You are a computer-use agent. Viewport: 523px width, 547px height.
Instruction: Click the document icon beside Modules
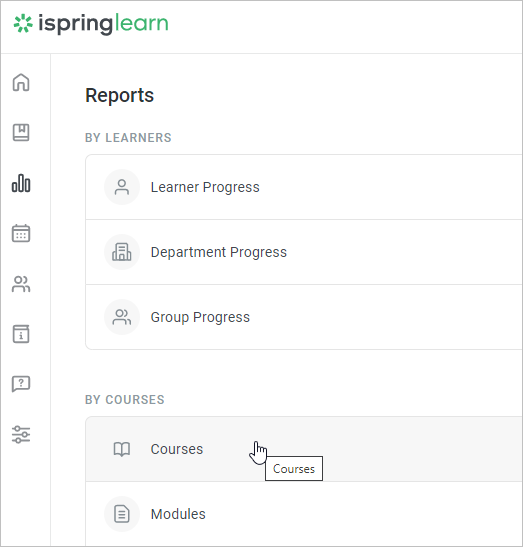click(122, 514)
